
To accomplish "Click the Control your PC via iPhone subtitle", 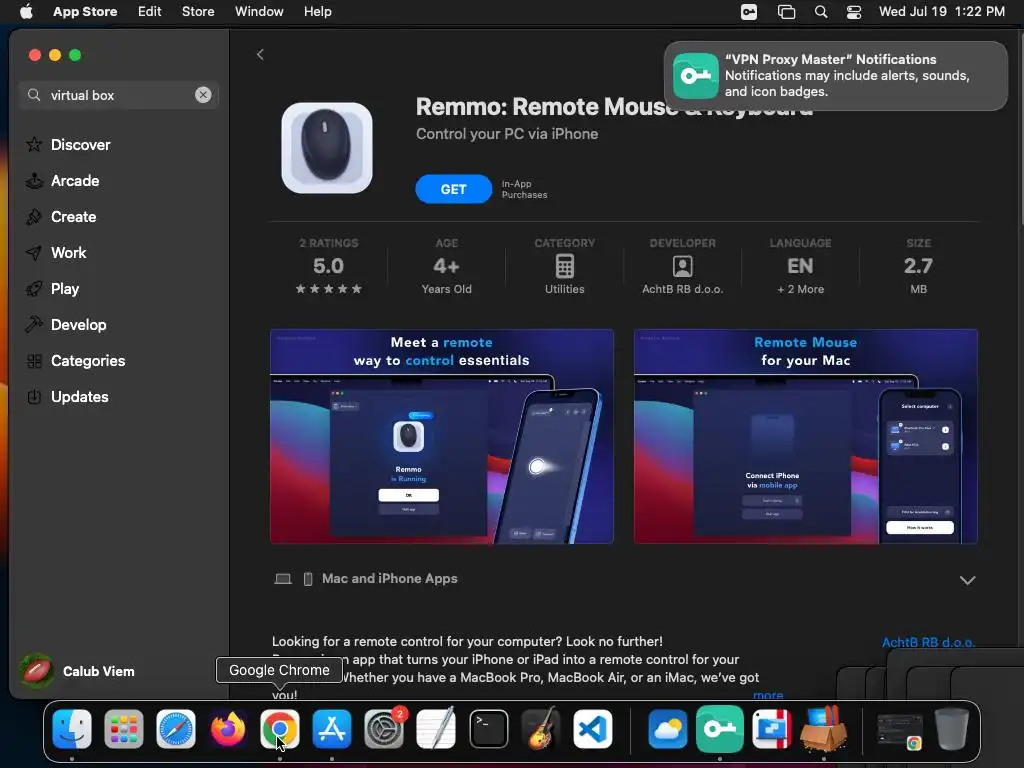I will point(507,134).
